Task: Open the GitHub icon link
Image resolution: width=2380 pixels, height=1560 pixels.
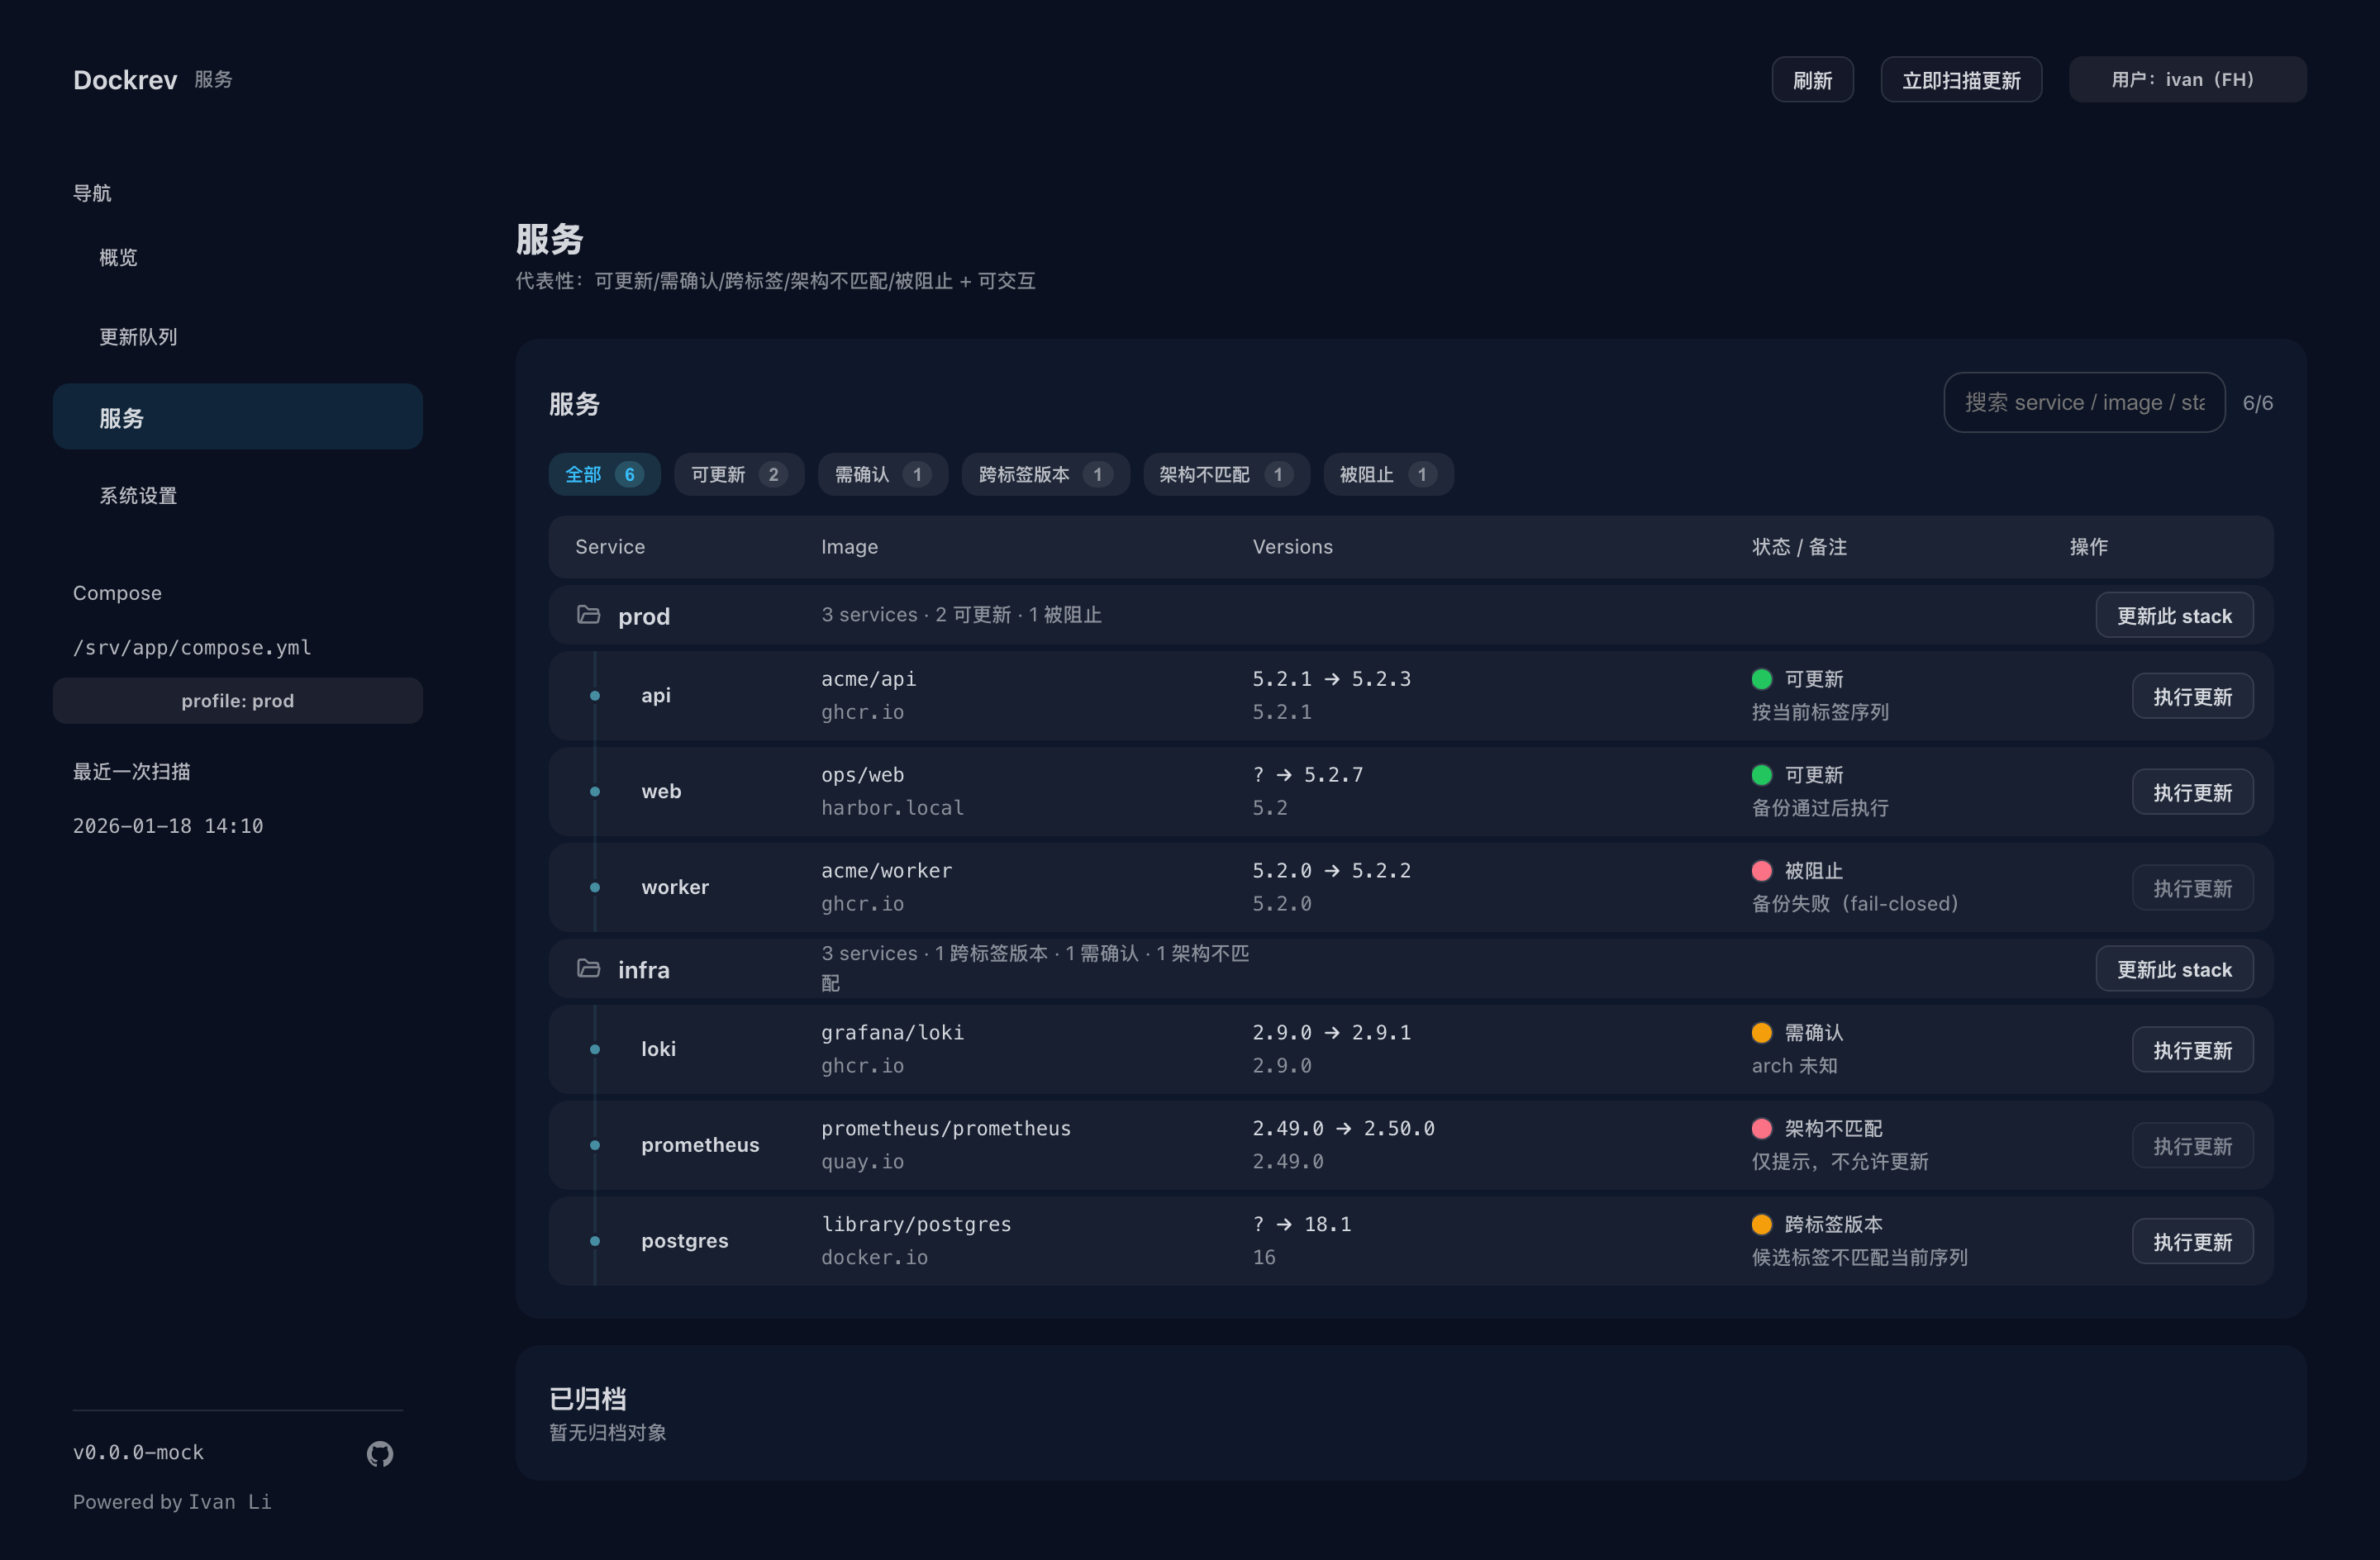Action: pyautogui.click(x=379, y=1453)
